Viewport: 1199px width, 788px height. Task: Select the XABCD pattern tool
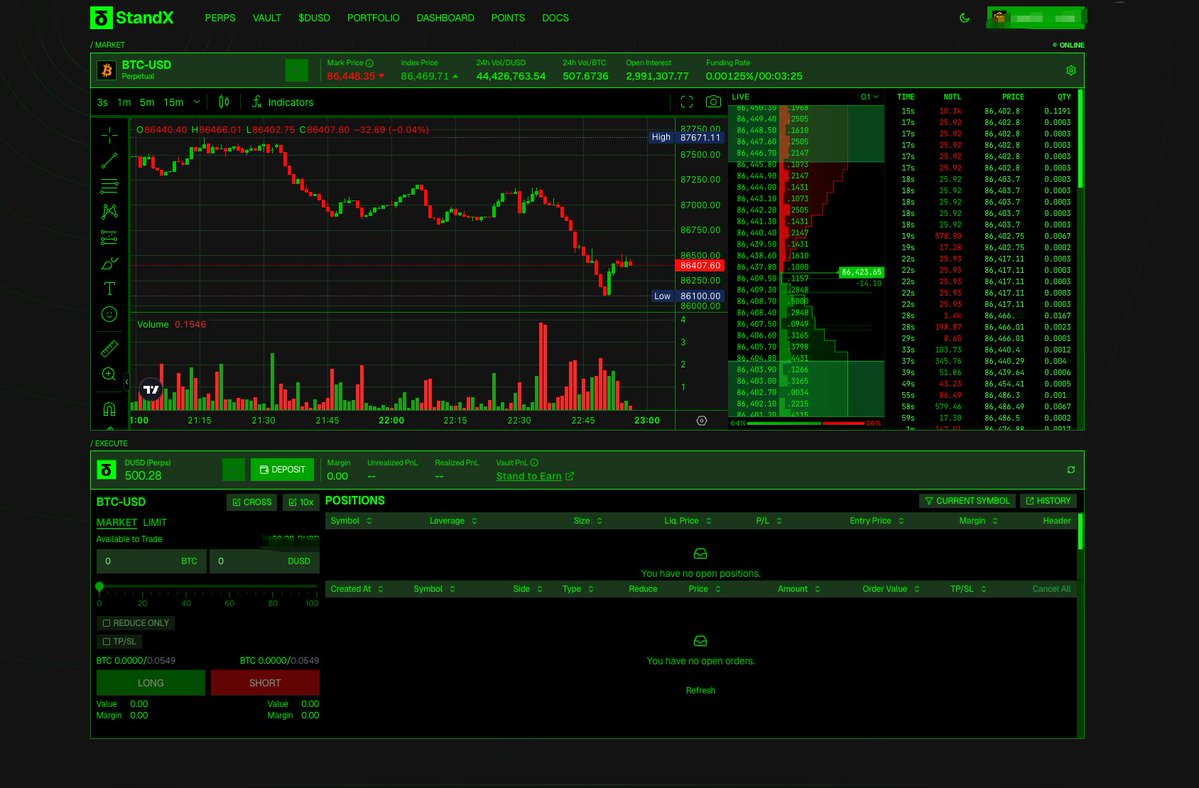click(x=109, y=212)
